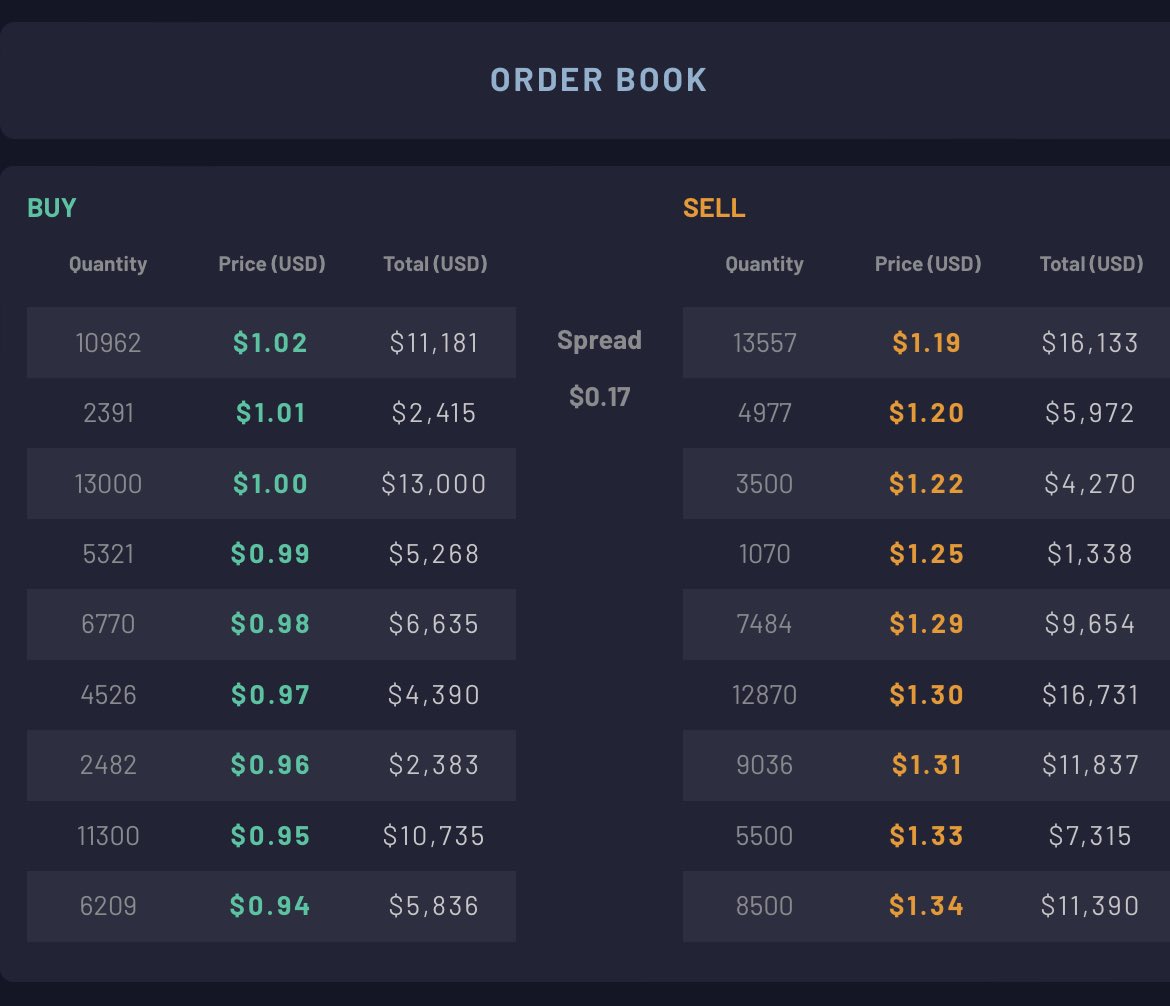Select buy price $0.99
This screenshot has height=1006, width=1170.
click(270, 554)
